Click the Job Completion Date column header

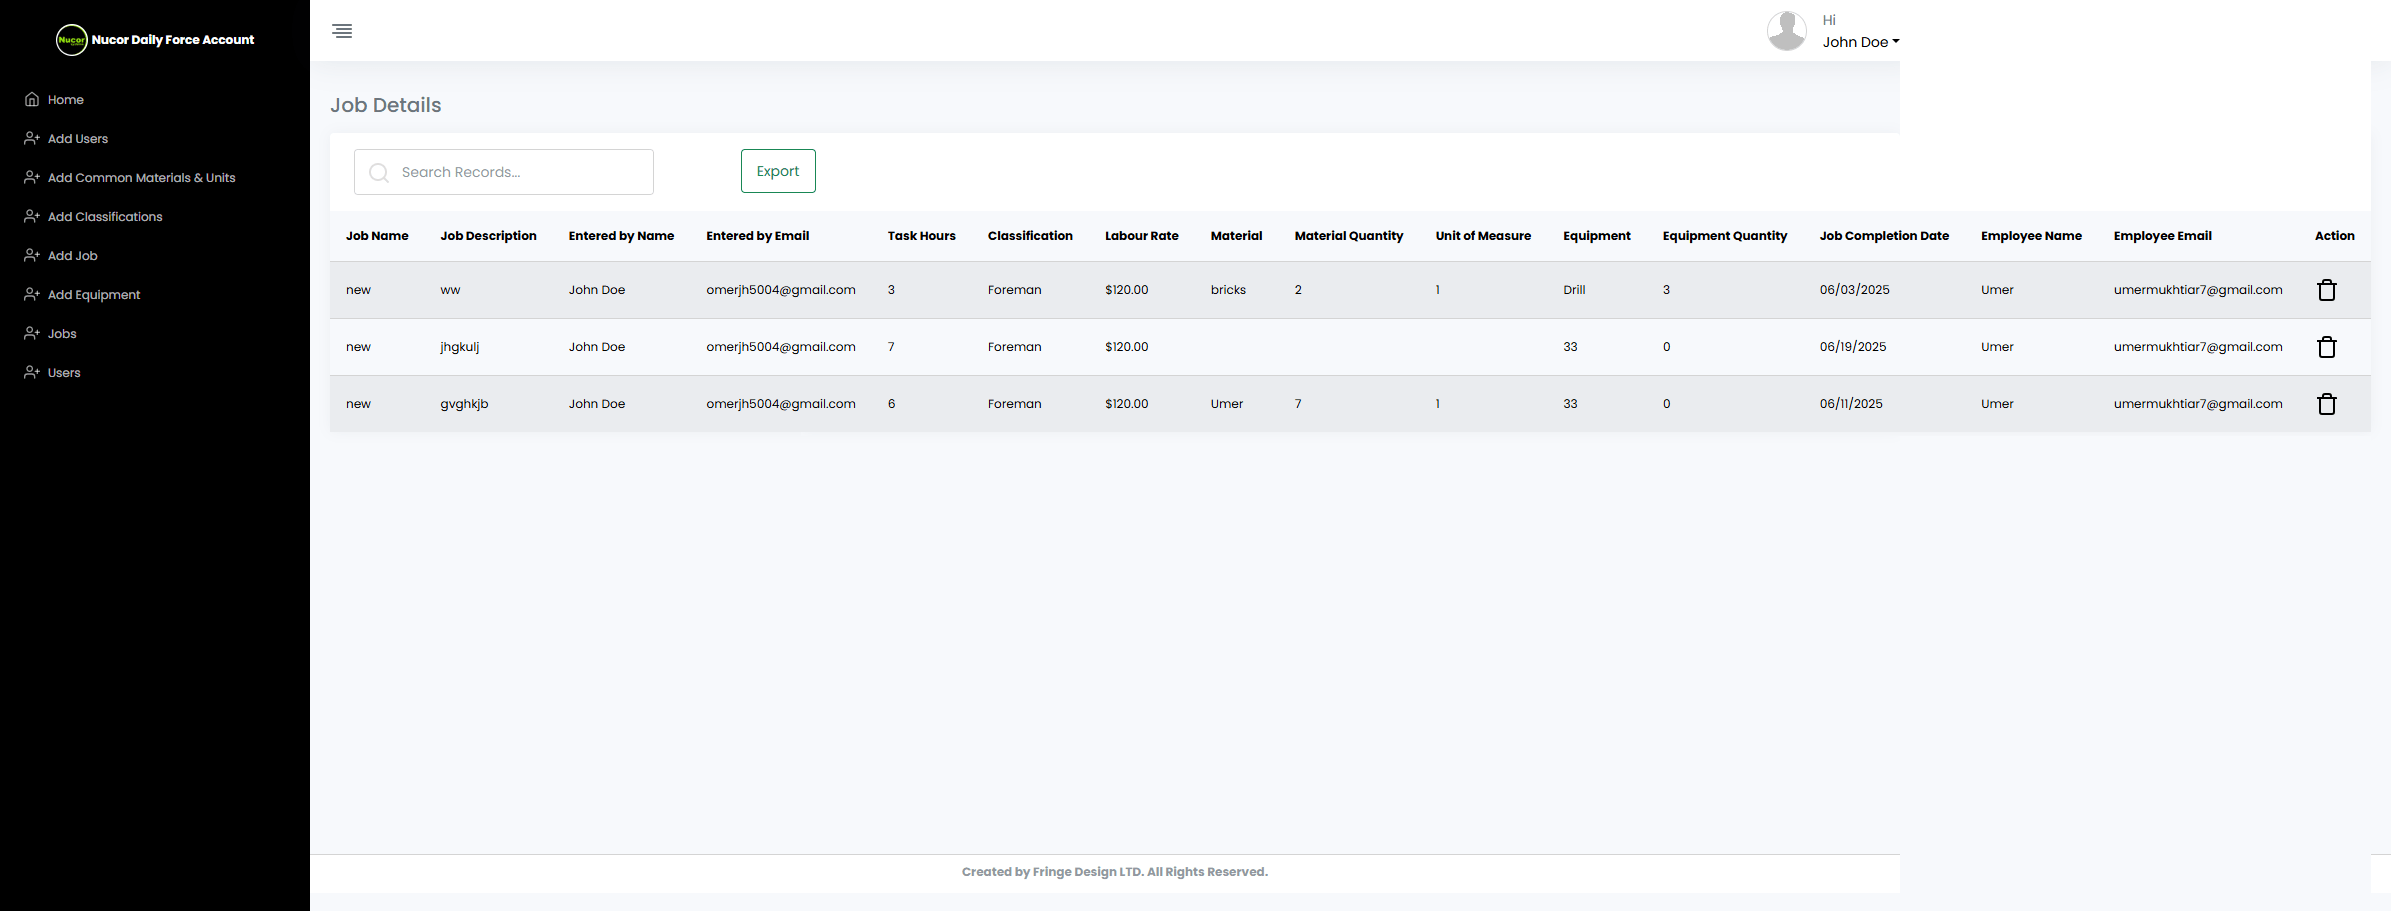(1883, 236)
